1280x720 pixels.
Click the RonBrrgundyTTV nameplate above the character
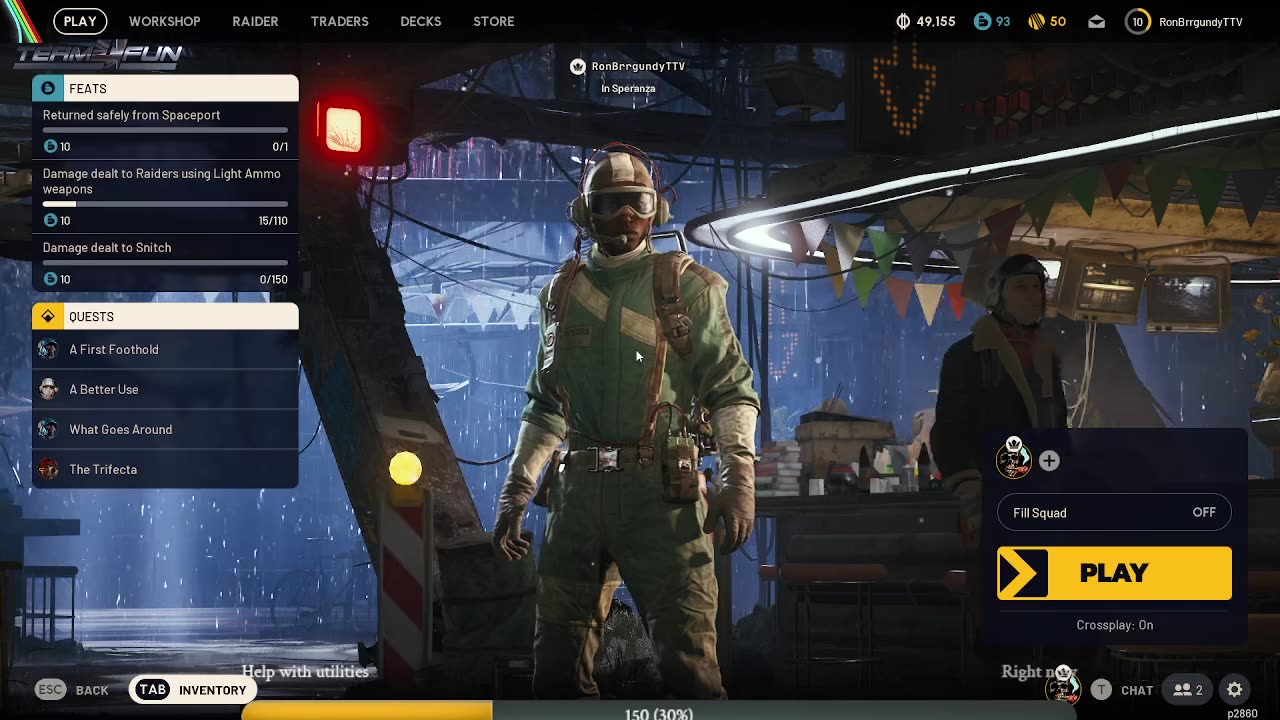pos(638,66)
